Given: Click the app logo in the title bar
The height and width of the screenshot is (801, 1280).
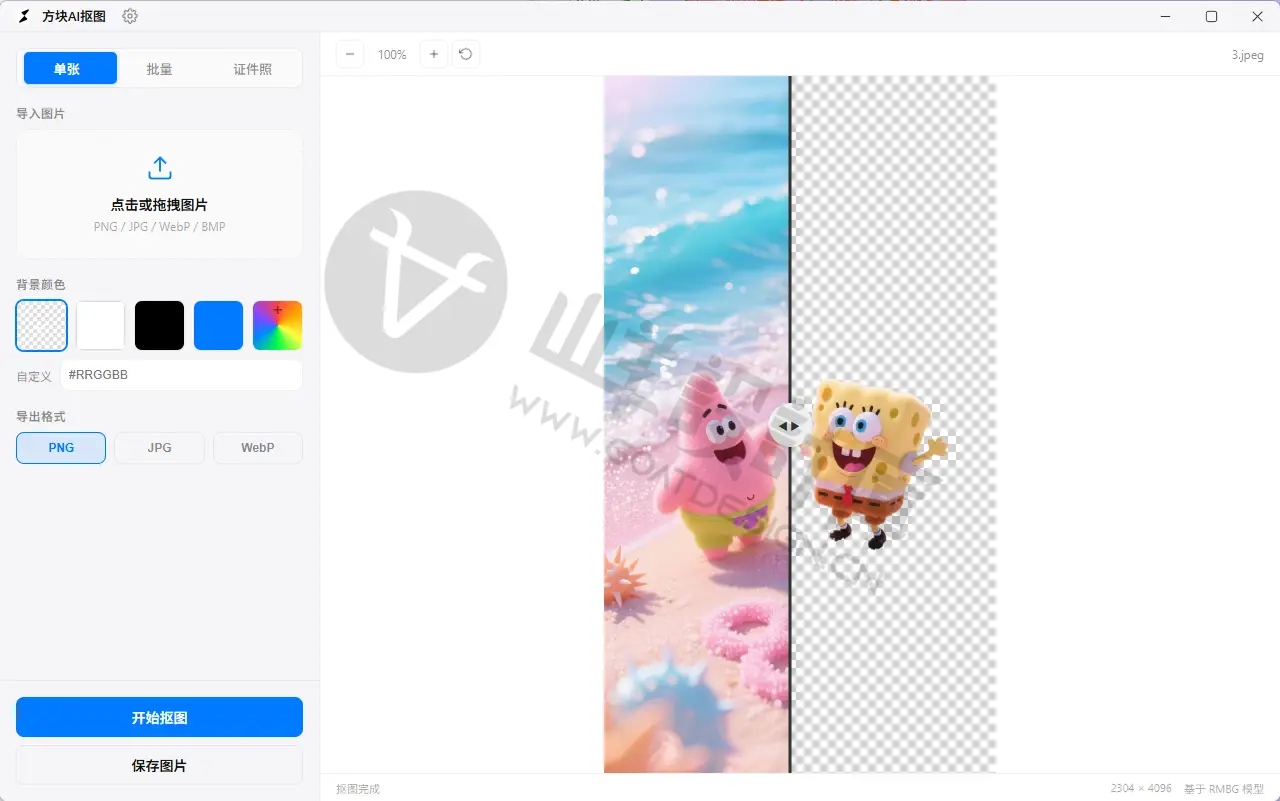Looking at the screenshot, I should tap(24, 16).
